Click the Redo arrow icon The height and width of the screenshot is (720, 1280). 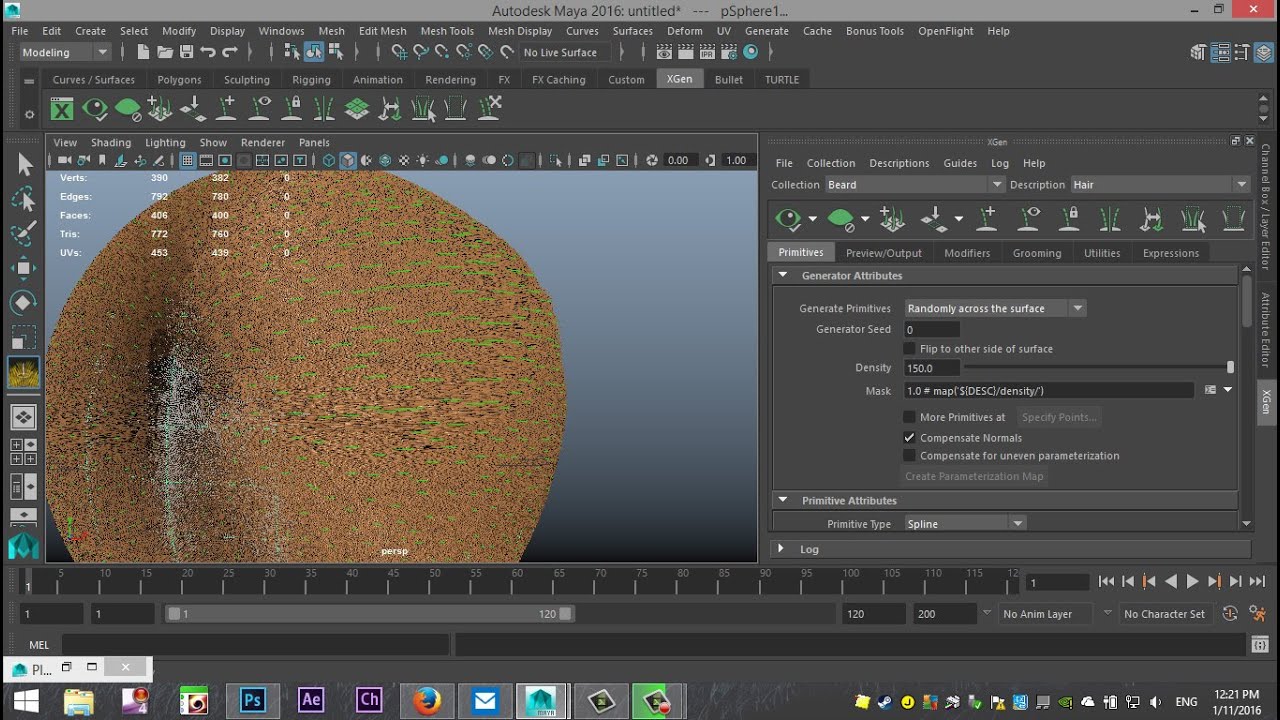pyautogui.click(x=230, y=52)
